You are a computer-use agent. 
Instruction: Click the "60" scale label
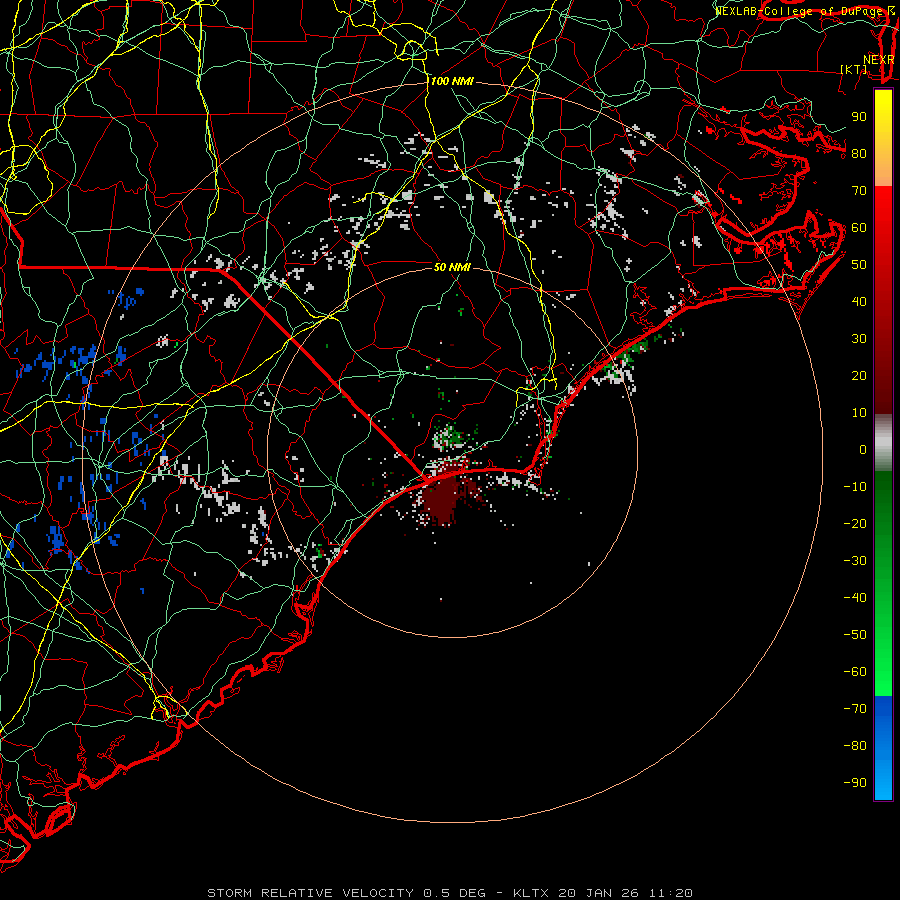click(x=859, y=227)
